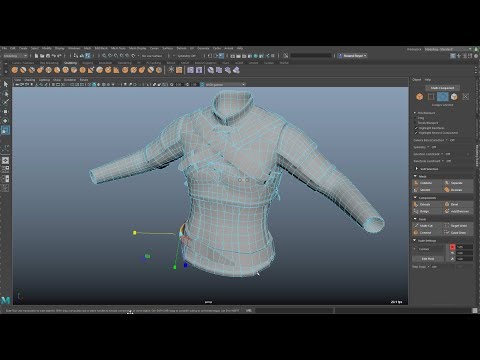Click the Select tool arrow in toolbox
This screenshot has width=480, height=360.
[5, 84]
